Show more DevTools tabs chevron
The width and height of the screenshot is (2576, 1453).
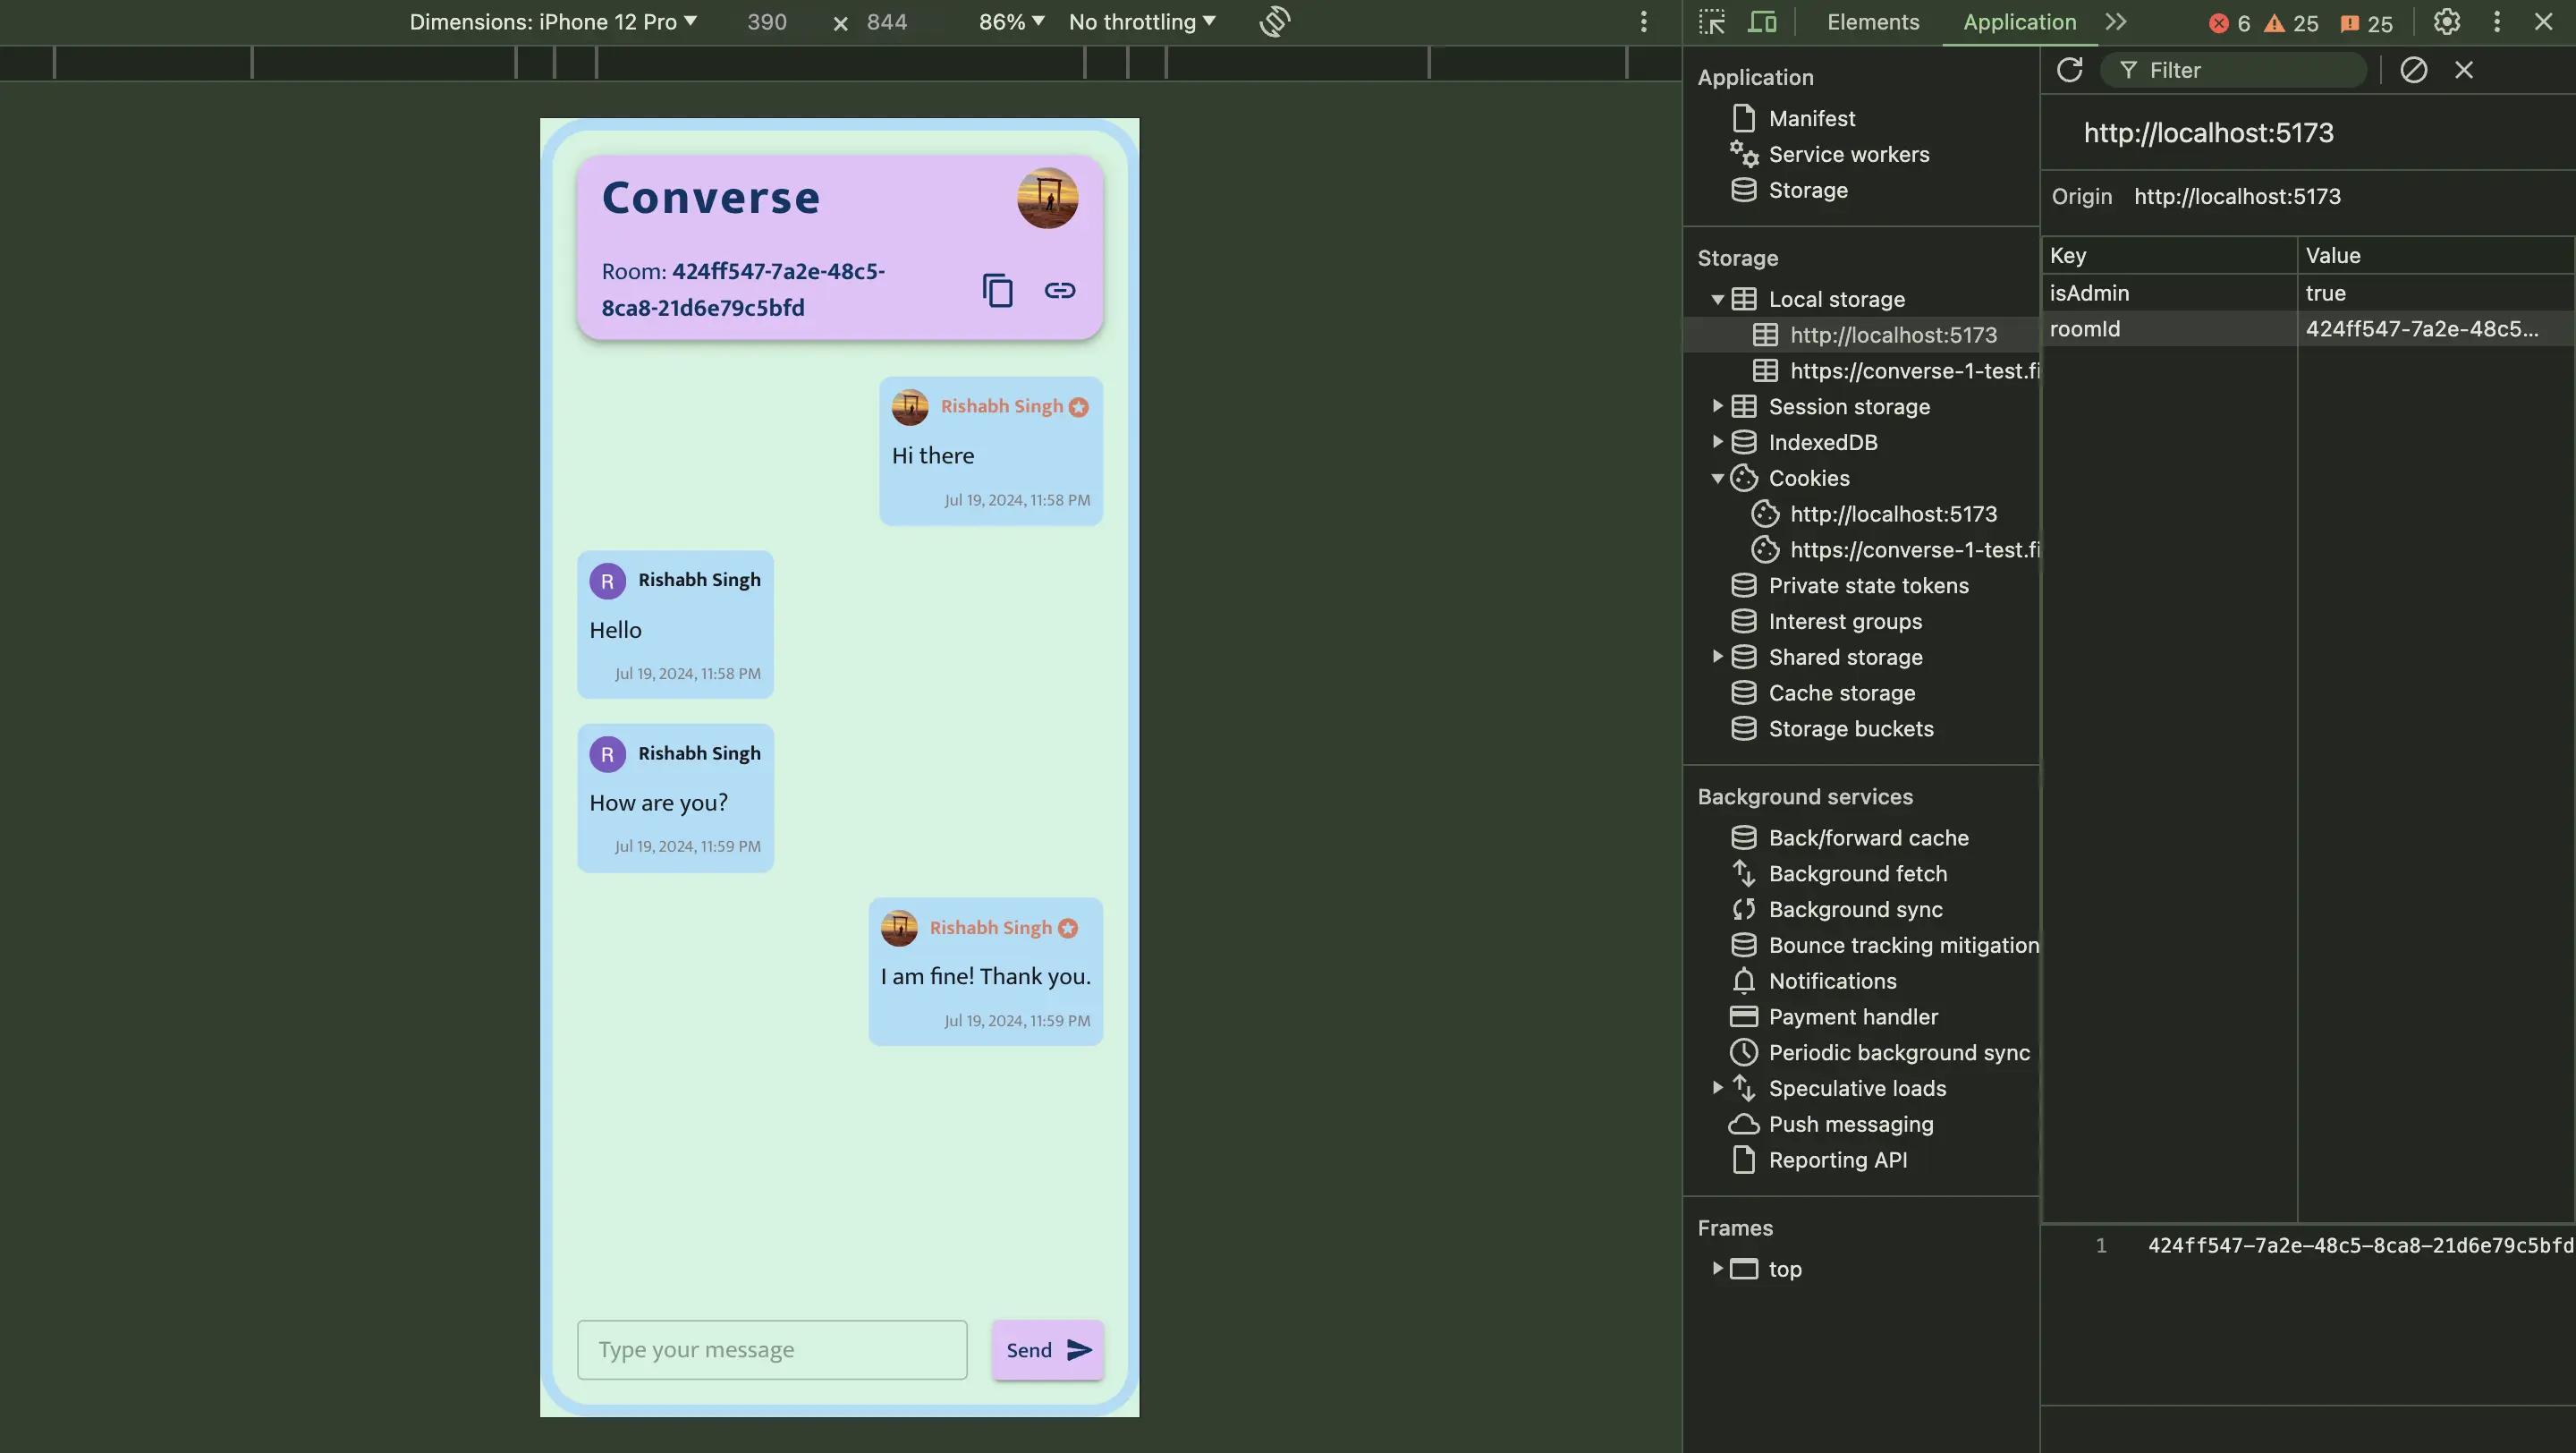(x=2115, y=22)
